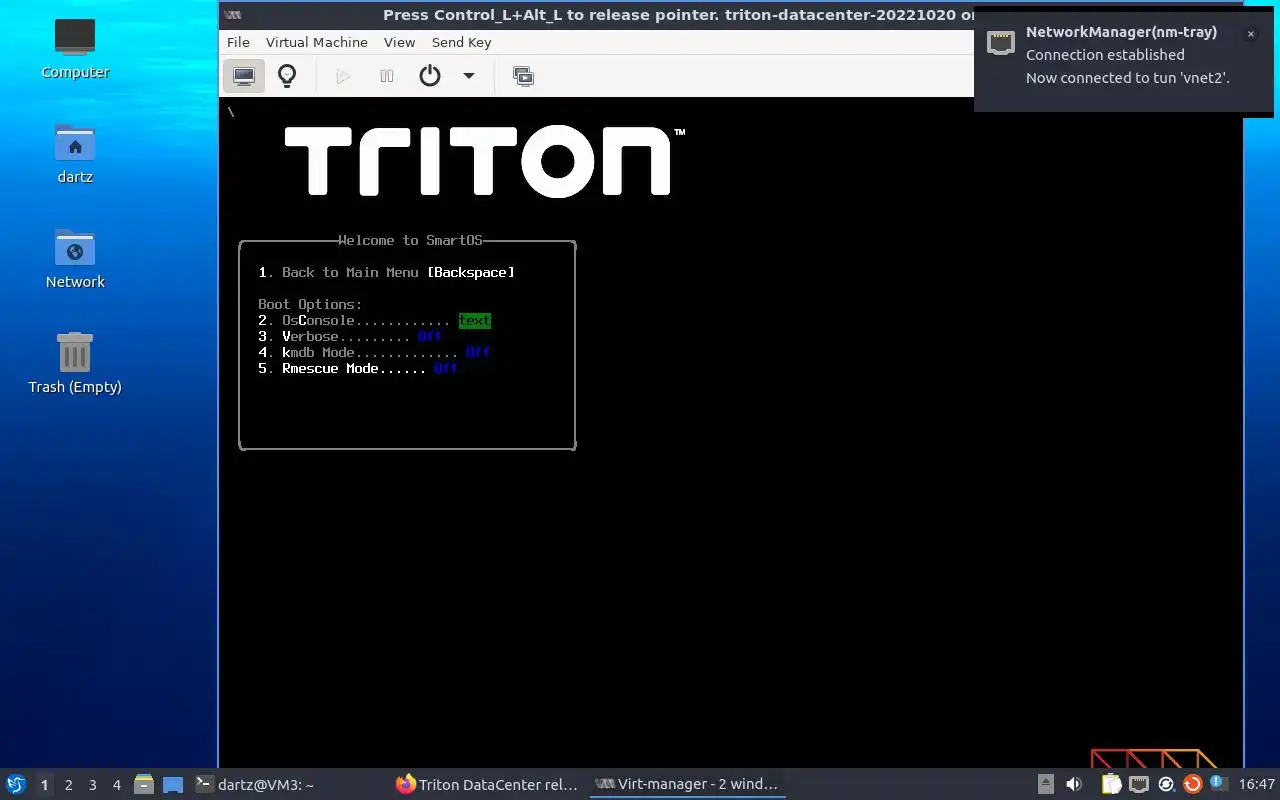Open the dartz home folder icon

(75, 153)
